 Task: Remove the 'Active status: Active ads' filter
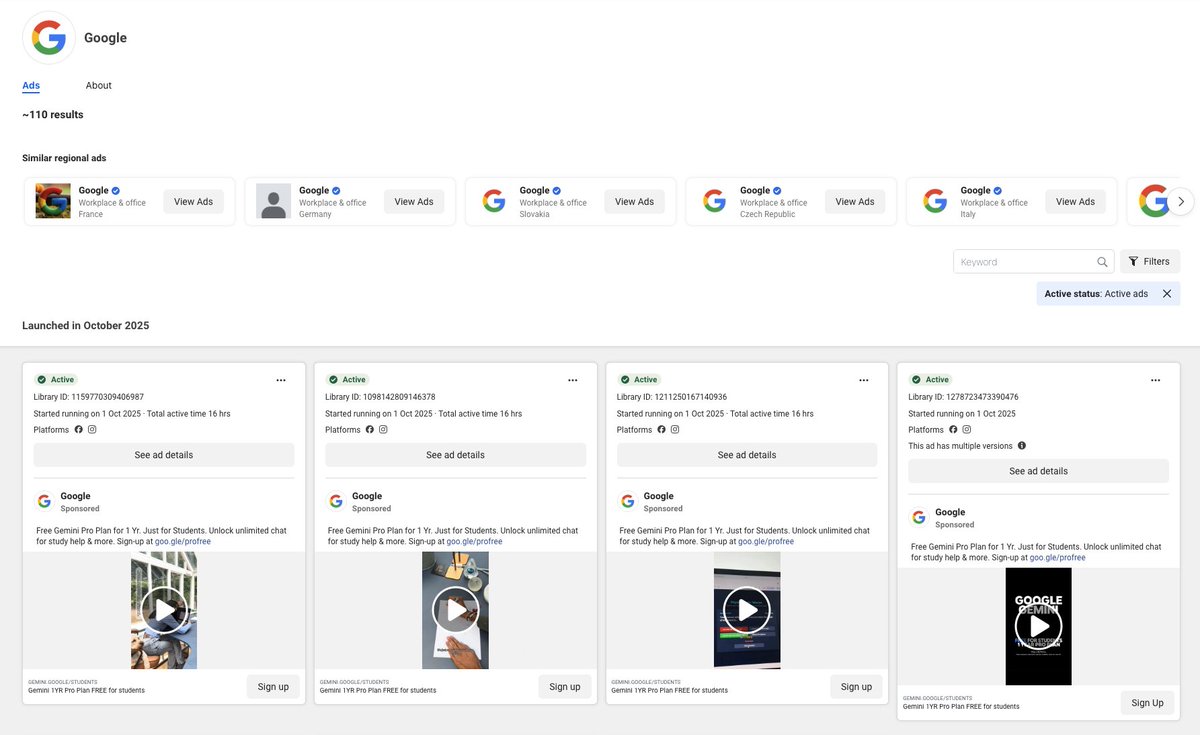(1167, 293)
